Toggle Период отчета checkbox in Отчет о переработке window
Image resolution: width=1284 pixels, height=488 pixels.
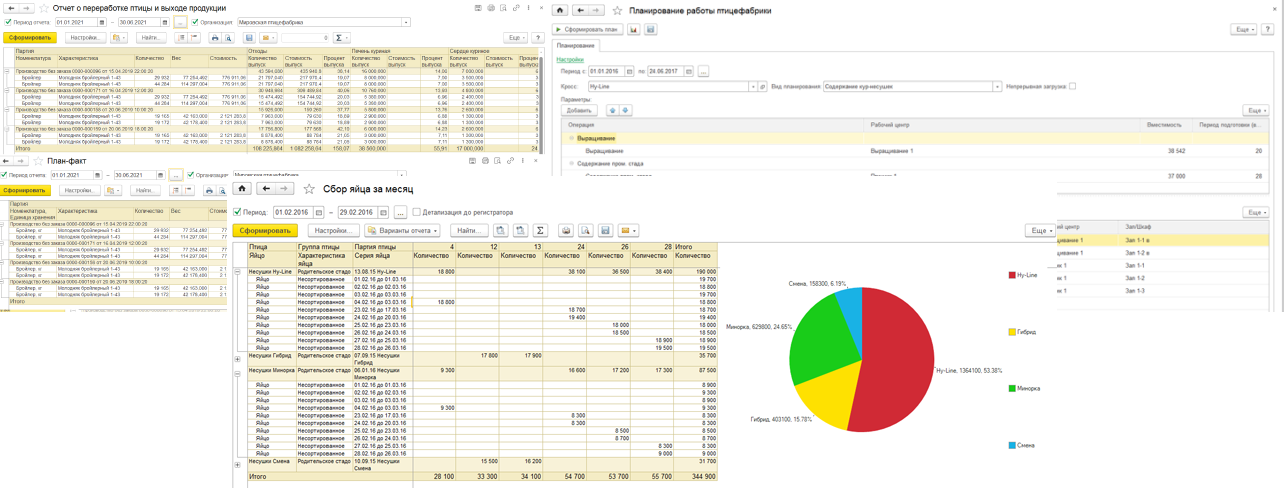point(8,22)
